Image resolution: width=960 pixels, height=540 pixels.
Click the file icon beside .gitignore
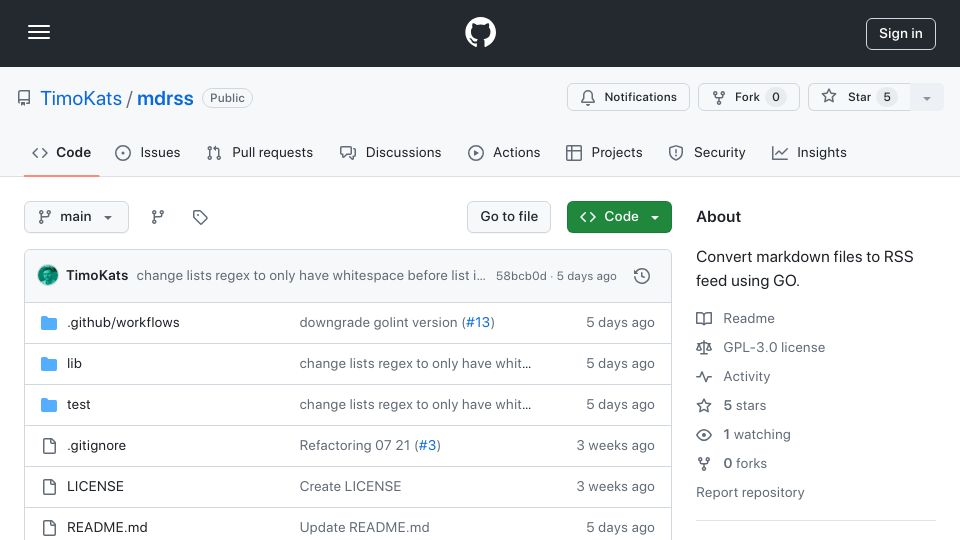tap(49, 446)
